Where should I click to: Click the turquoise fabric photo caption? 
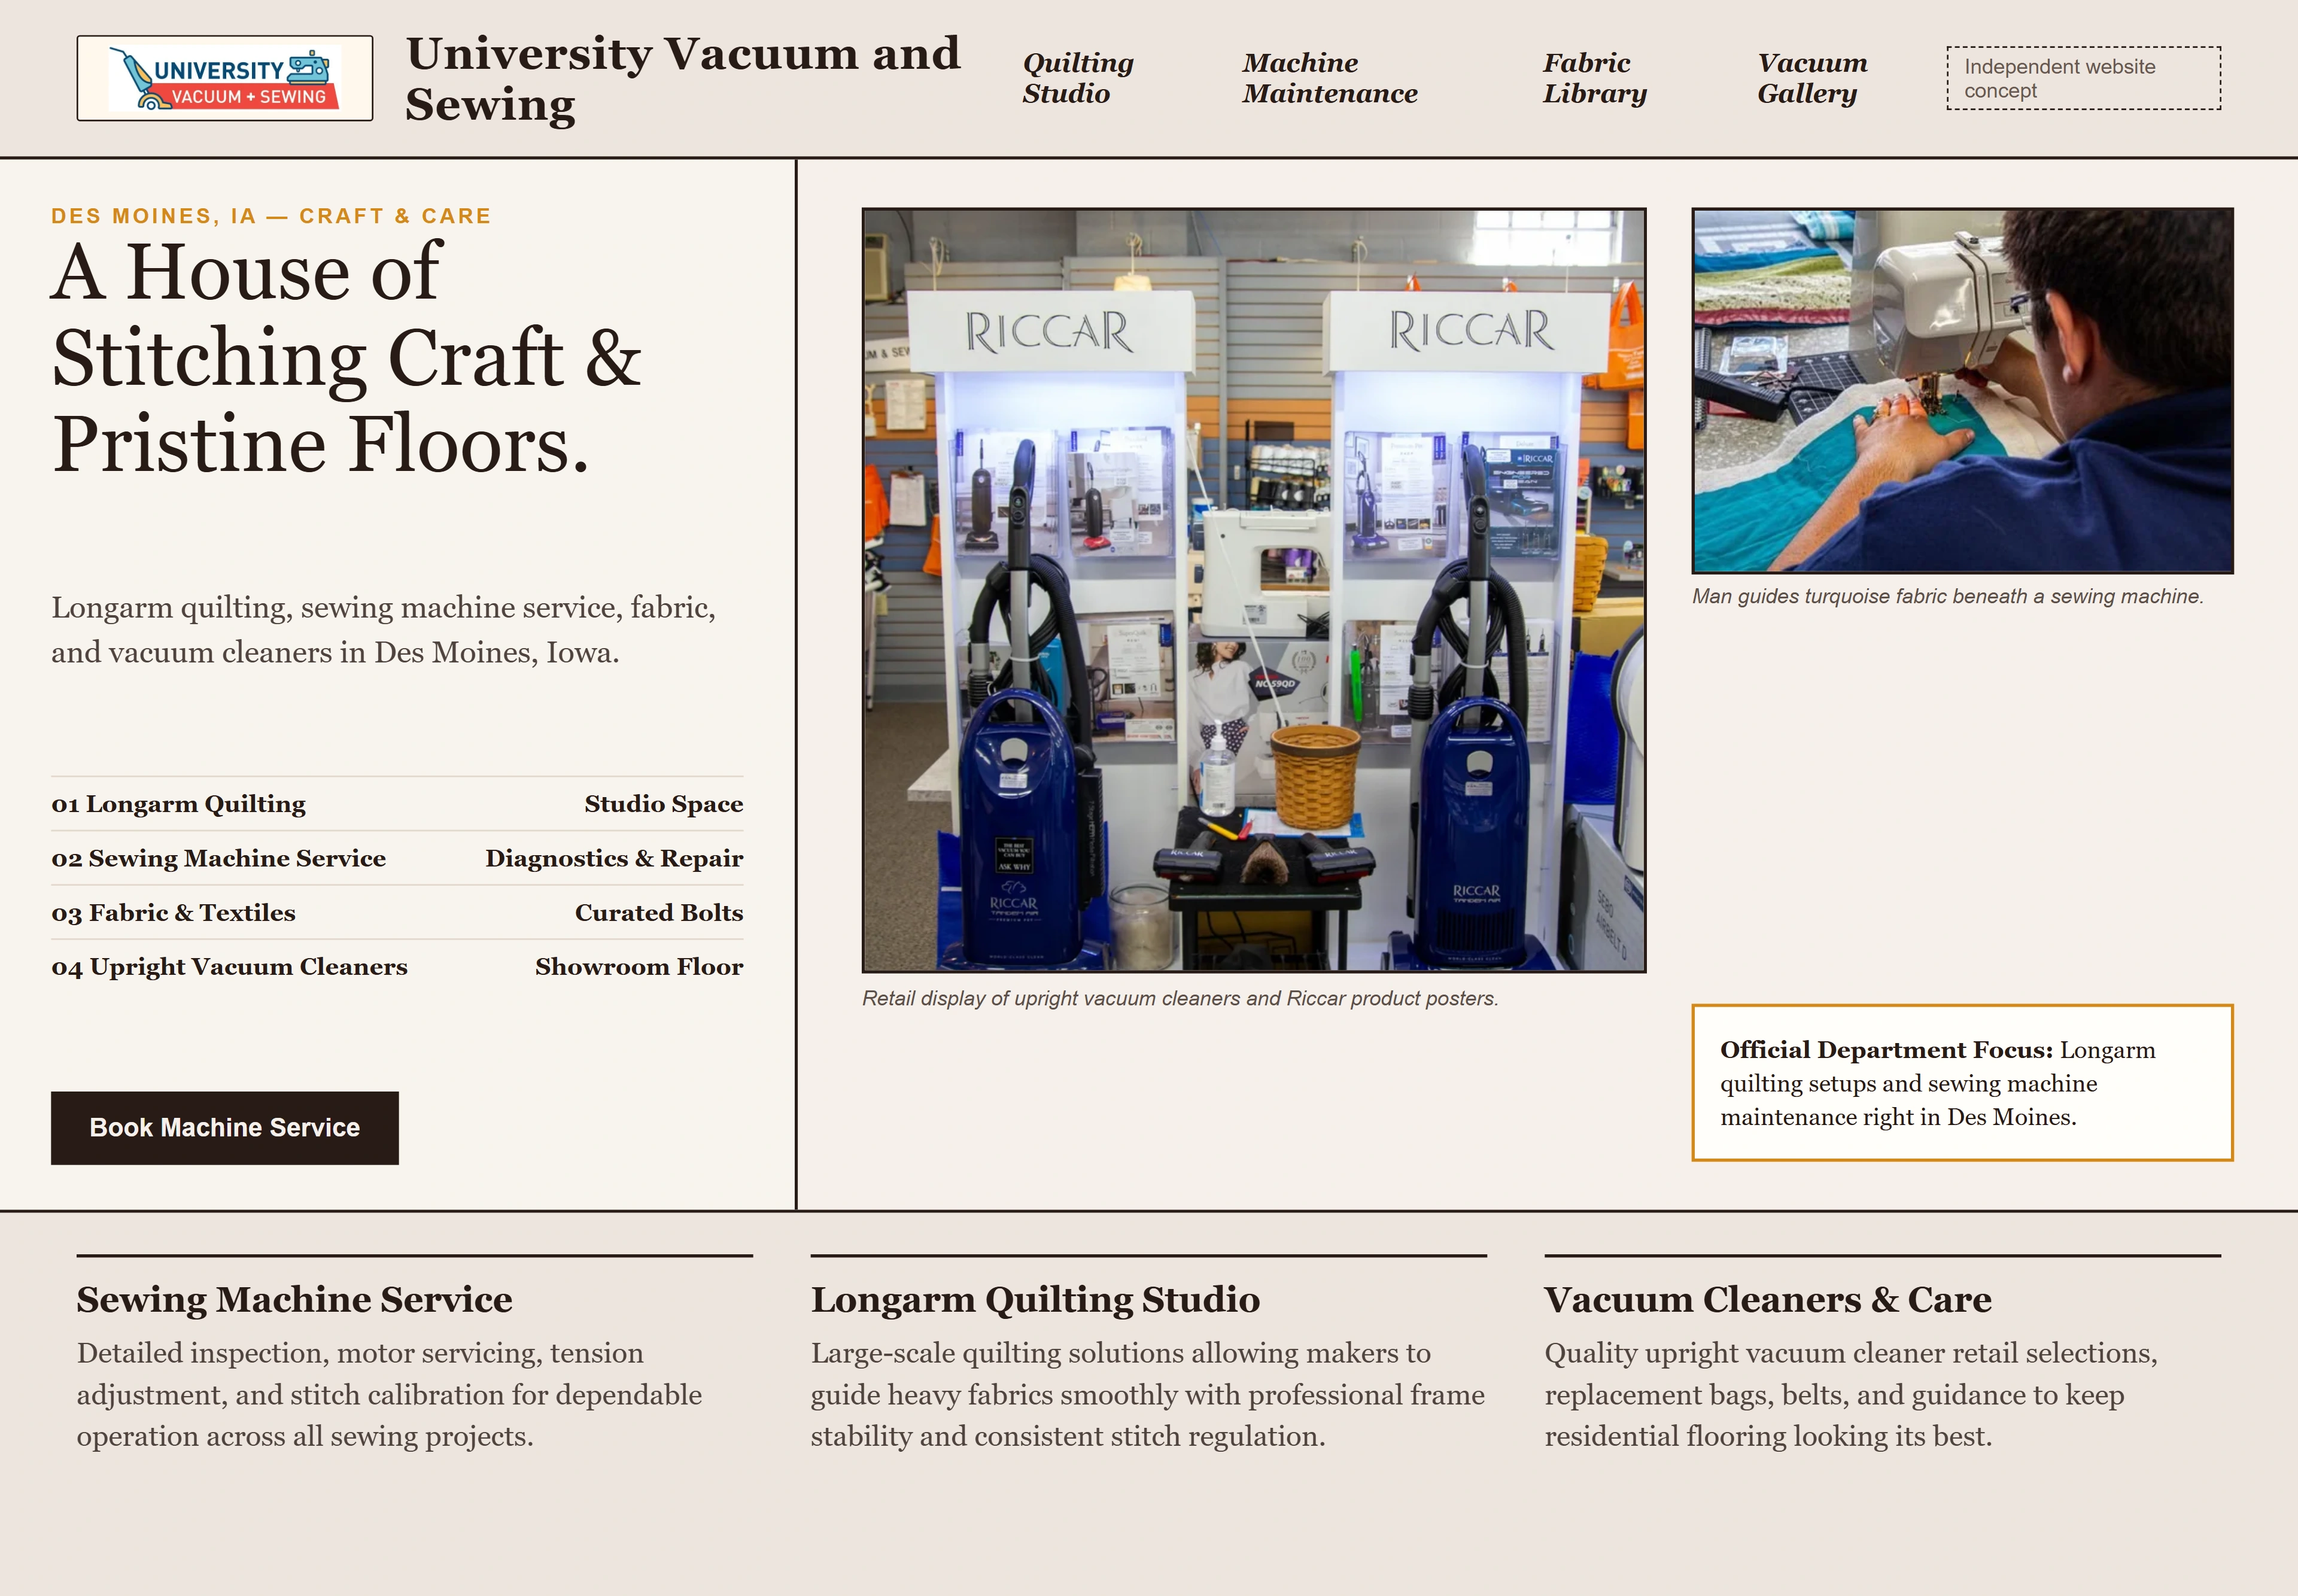(x=1947, y=596)
